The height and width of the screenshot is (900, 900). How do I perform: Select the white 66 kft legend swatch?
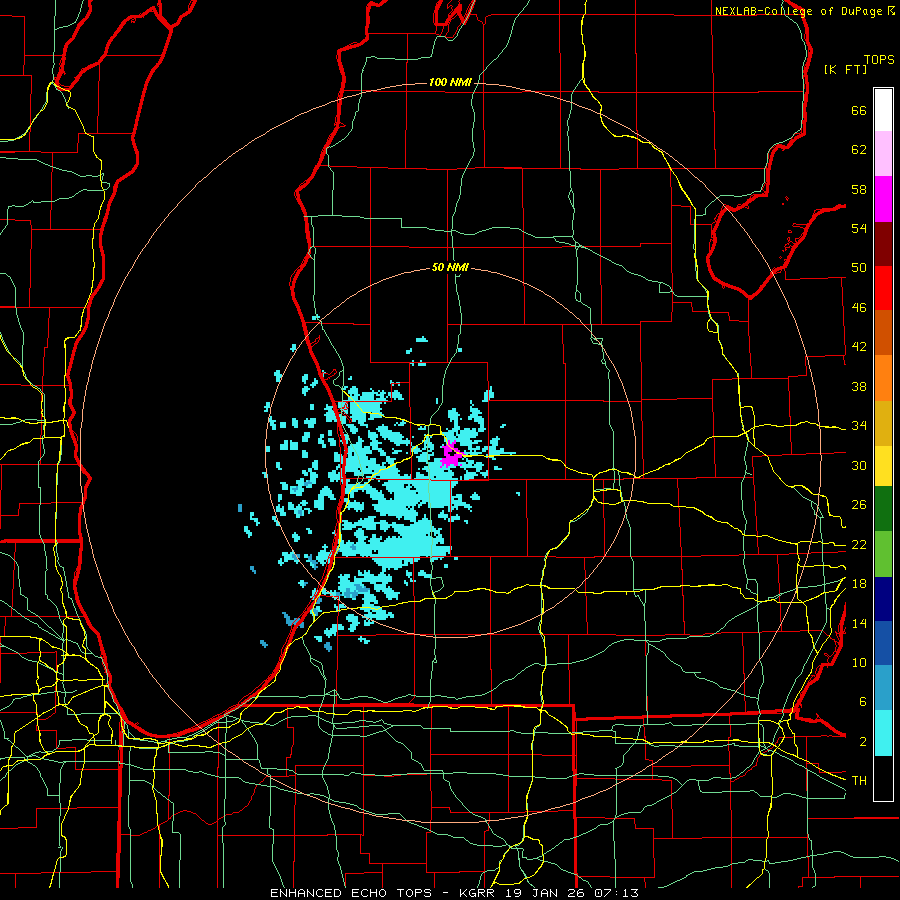coord(883,110)
